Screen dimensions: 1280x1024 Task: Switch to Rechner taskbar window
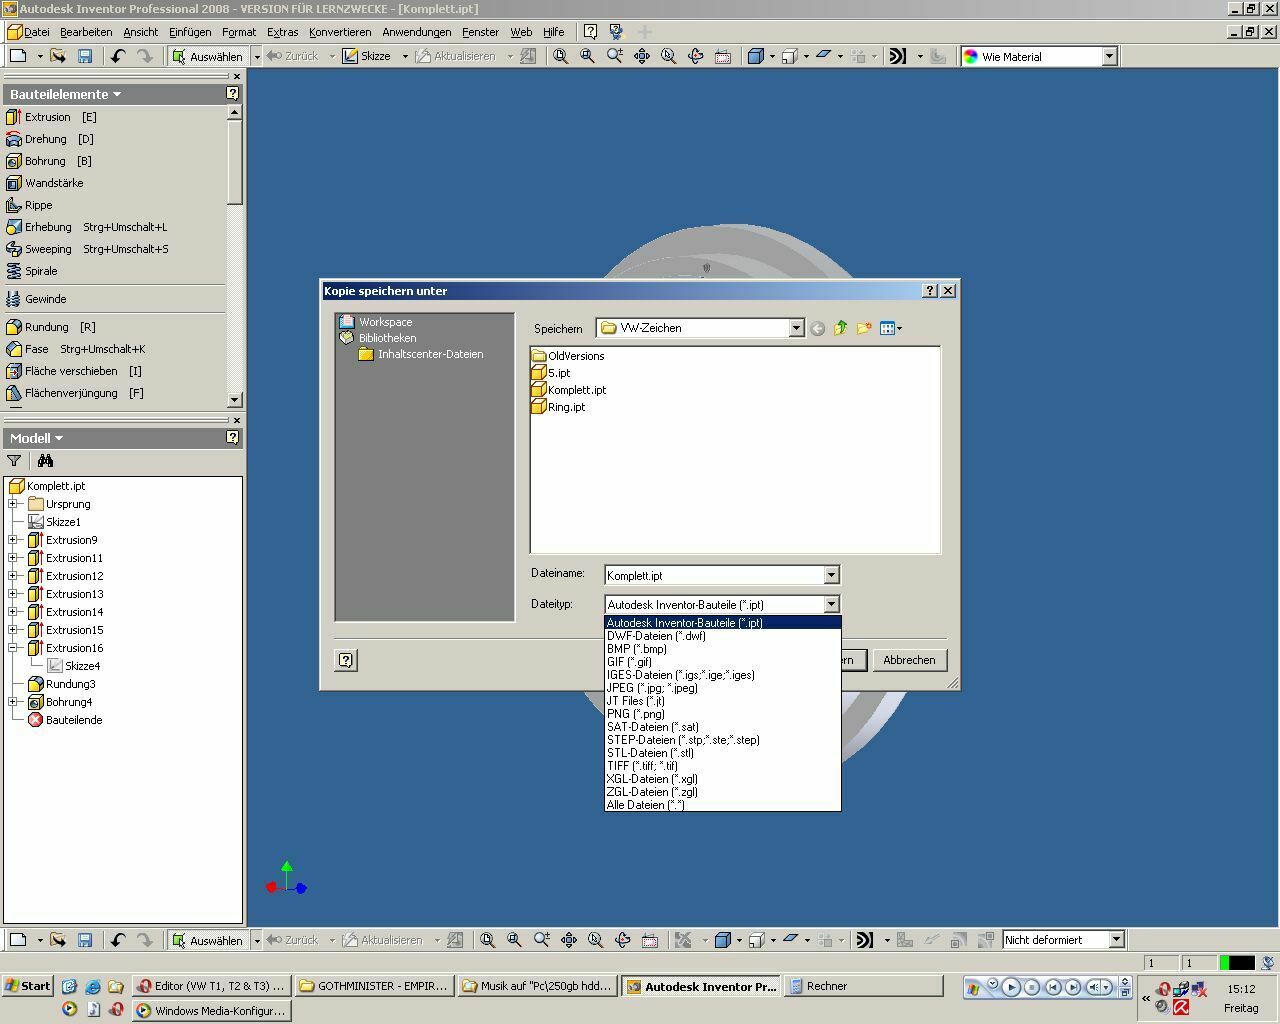[863, 986]
